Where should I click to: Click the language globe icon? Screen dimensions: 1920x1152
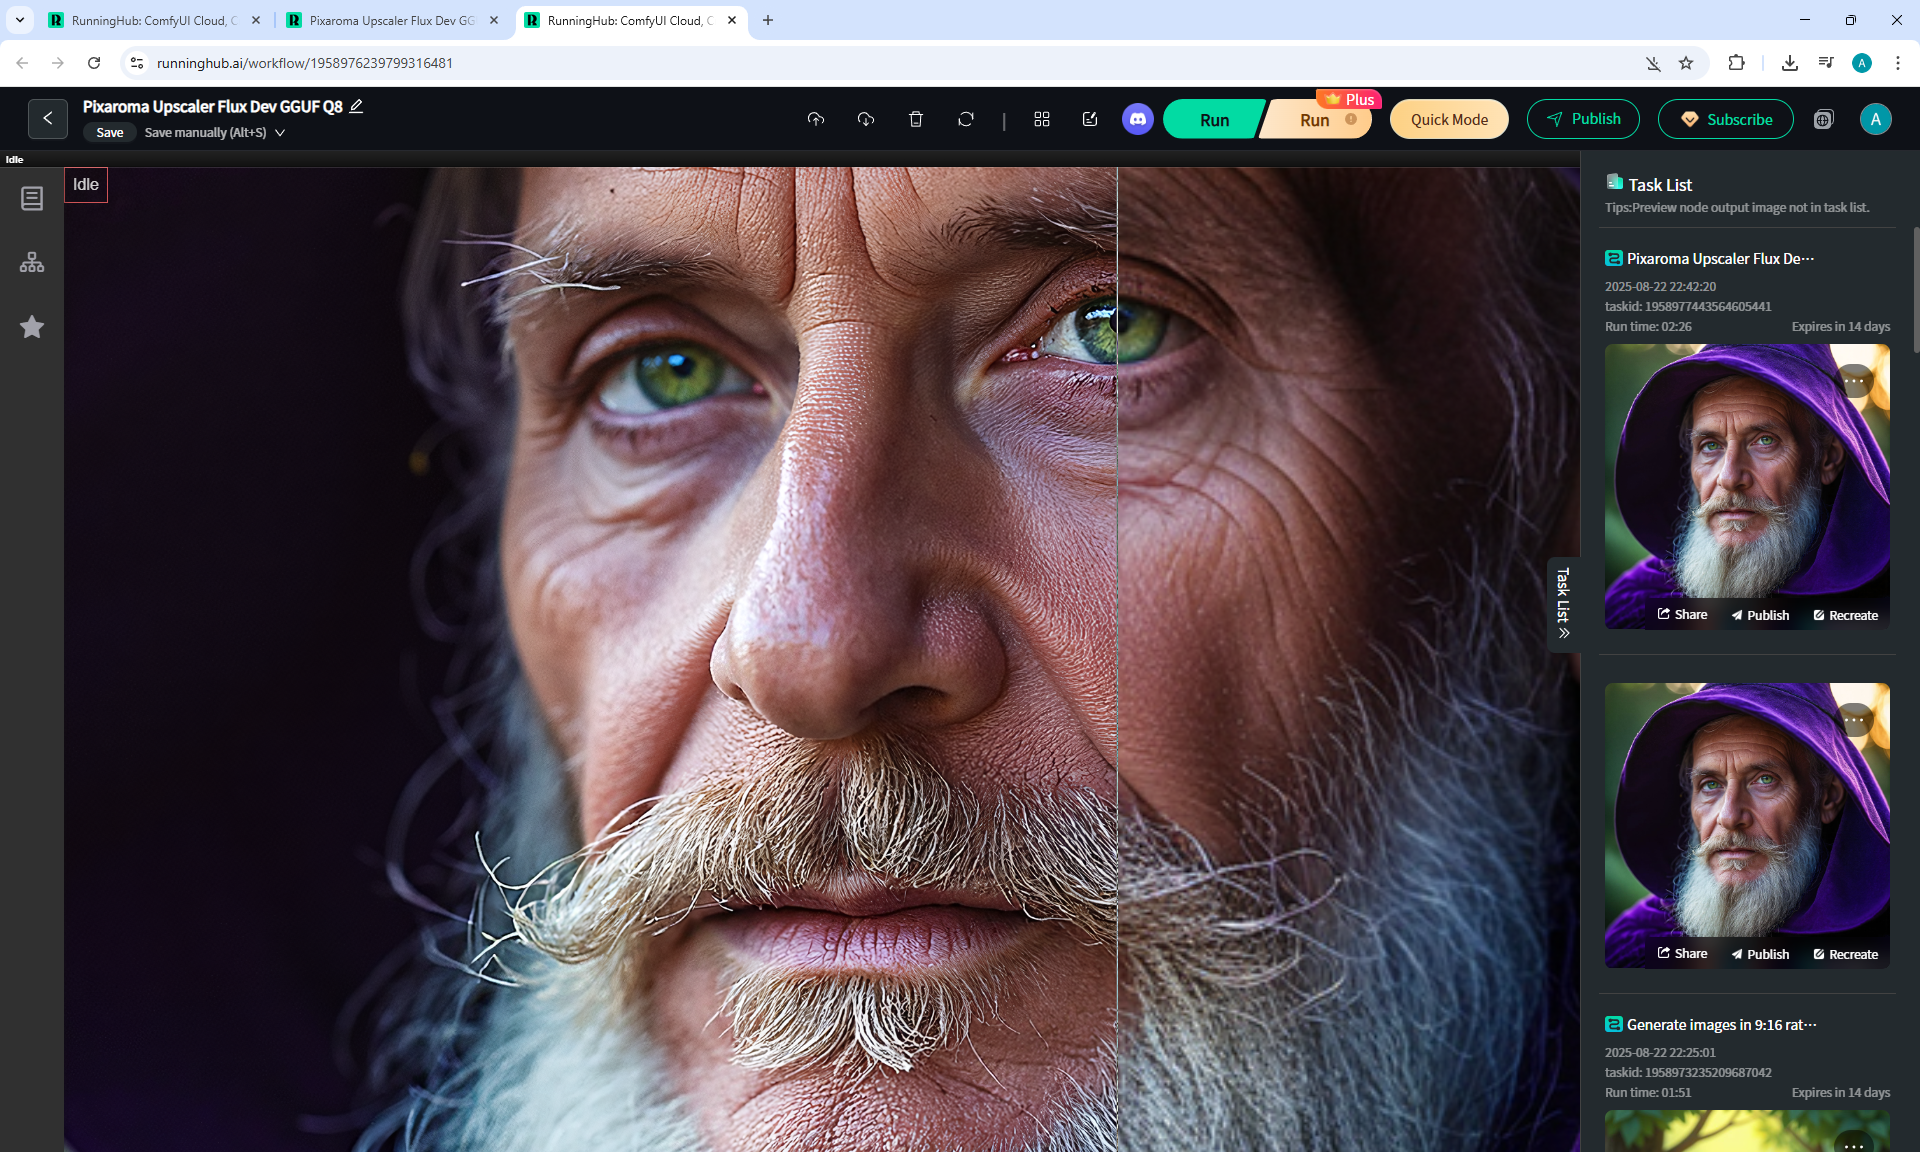pyautogui.click(x=1823, y=119)
